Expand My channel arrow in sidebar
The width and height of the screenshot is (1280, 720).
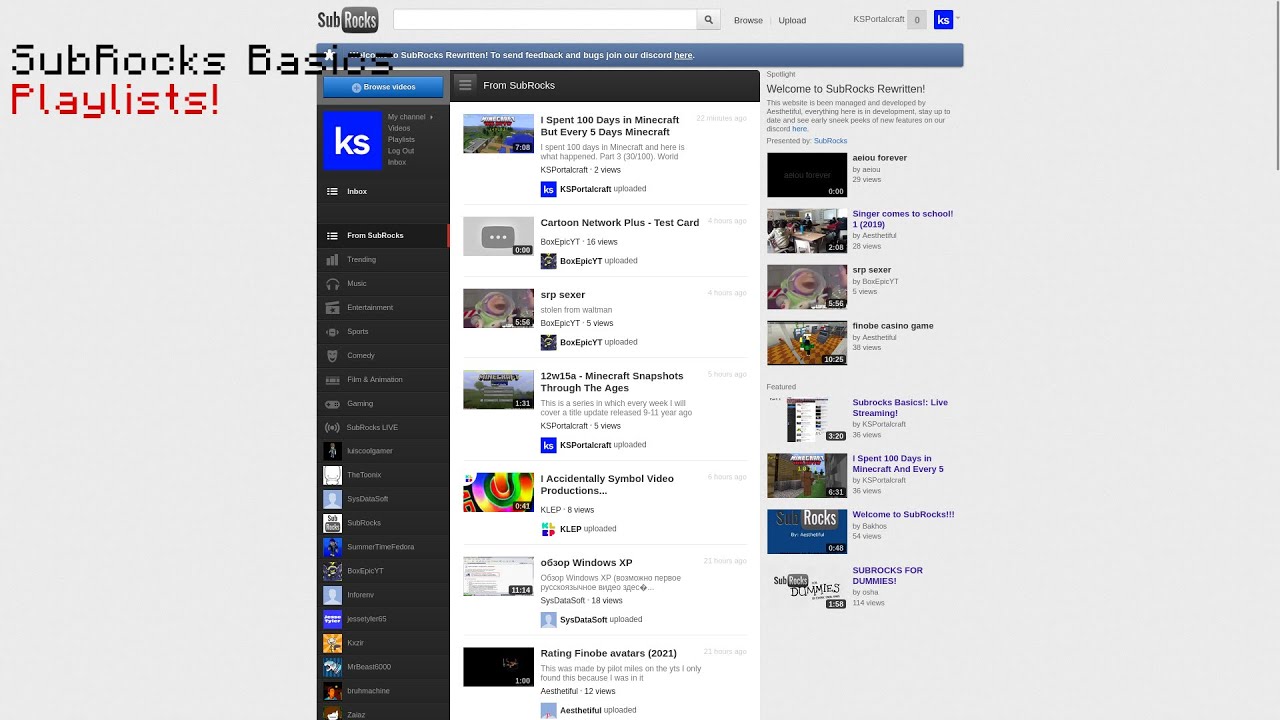click(431, 117)
